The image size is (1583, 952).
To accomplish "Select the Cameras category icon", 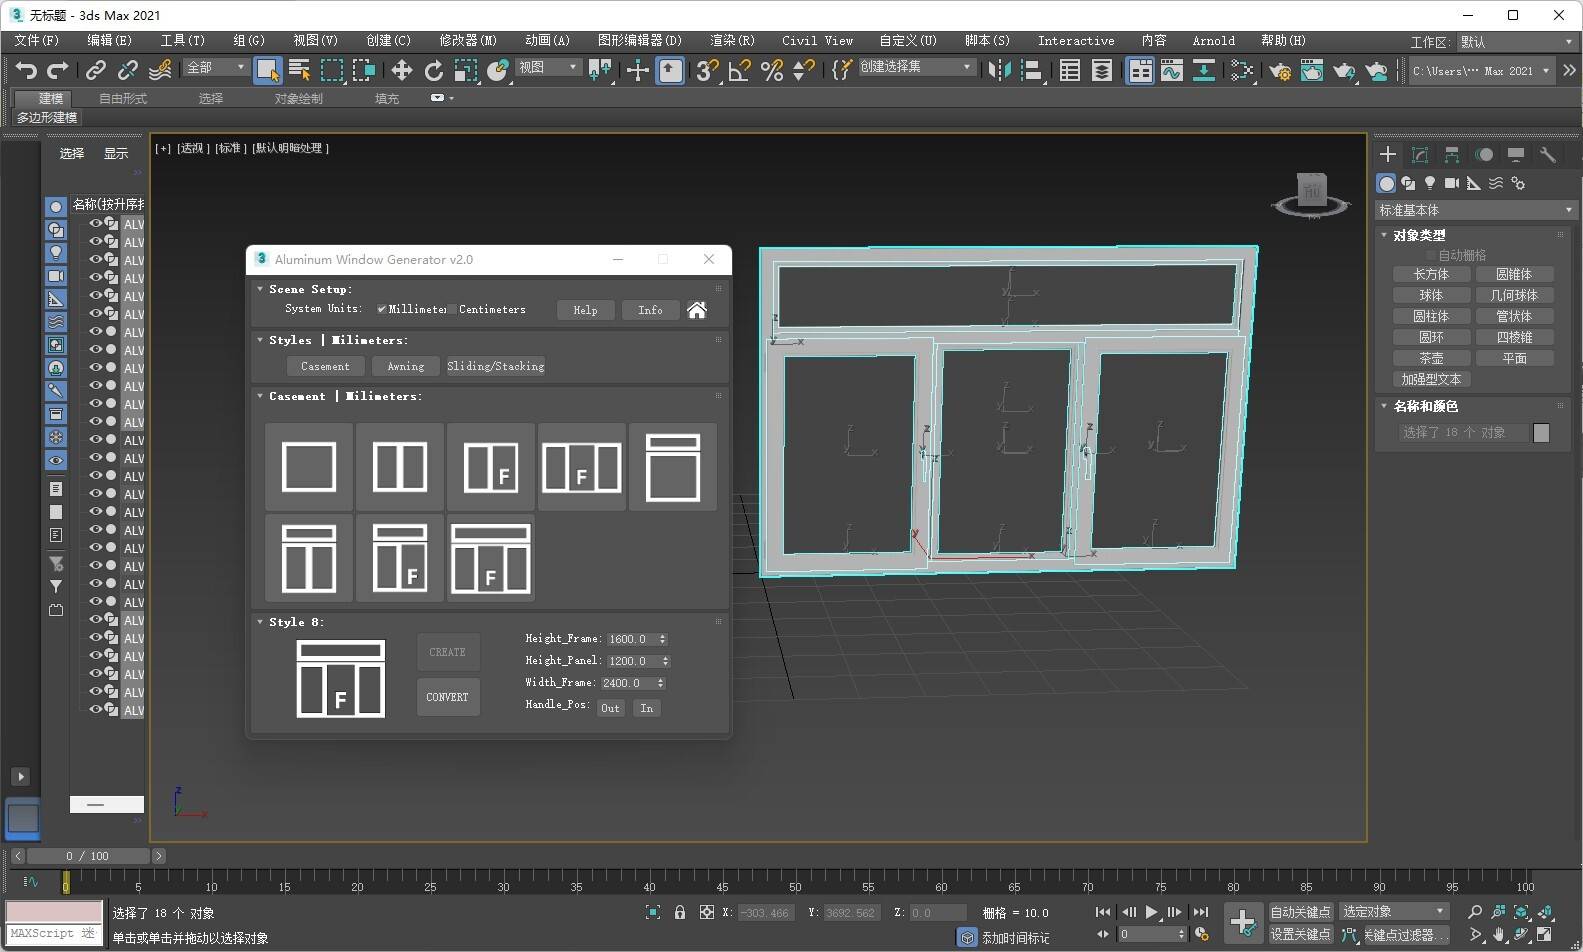I will tap(1452, 183).
